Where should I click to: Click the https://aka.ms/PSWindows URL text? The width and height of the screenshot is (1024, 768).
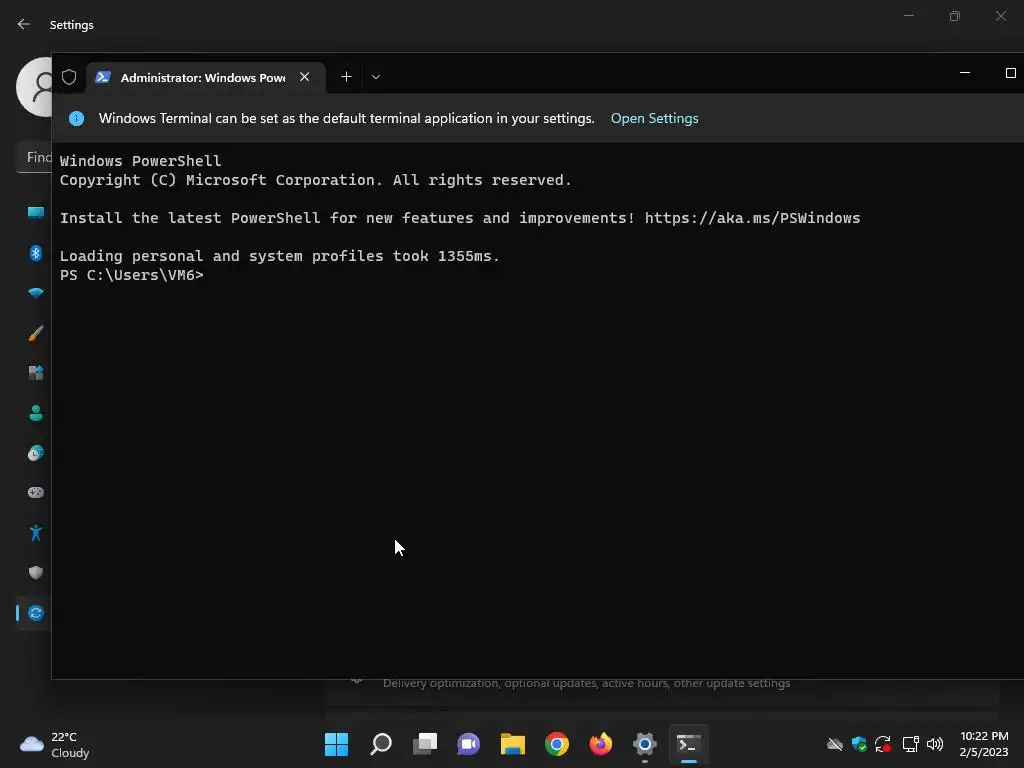[x=752, y=218]
